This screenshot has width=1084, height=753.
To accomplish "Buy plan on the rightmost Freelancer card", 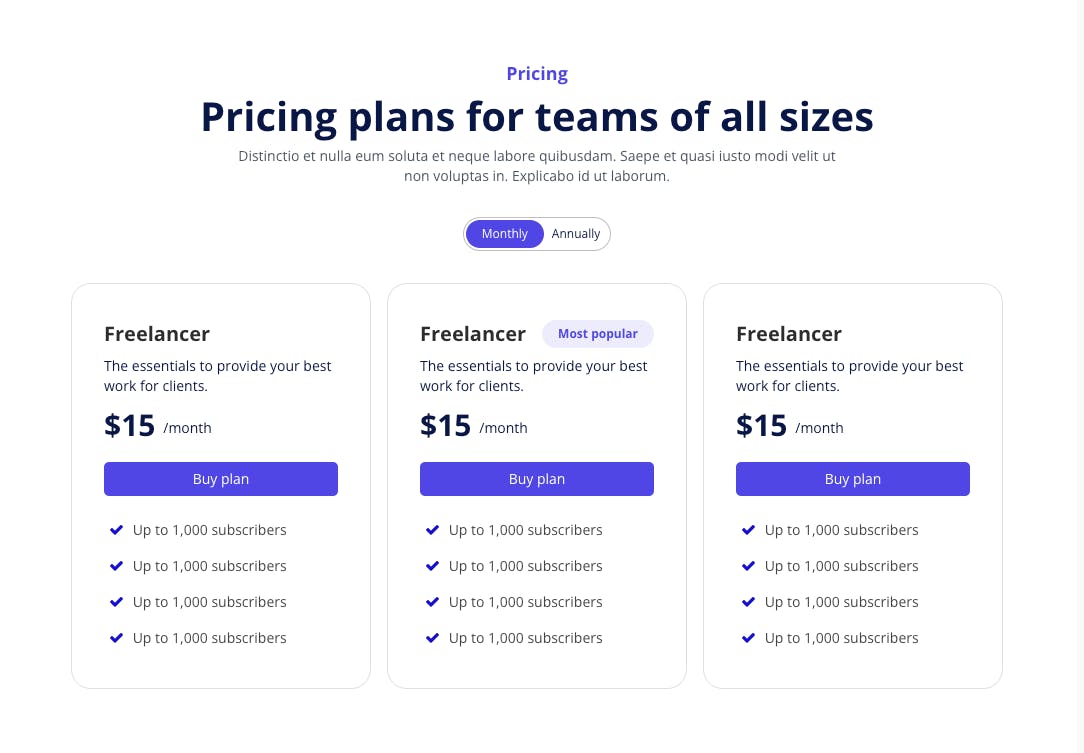I will point(852,479).
